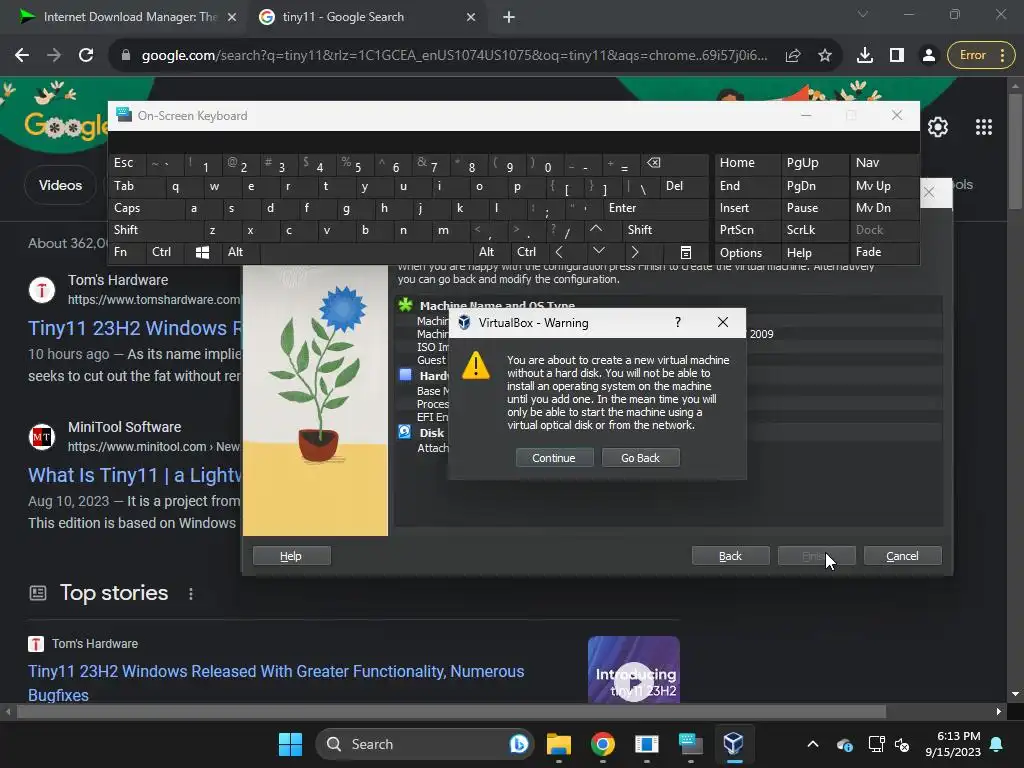Click the Chrome address bar URL

454,56
